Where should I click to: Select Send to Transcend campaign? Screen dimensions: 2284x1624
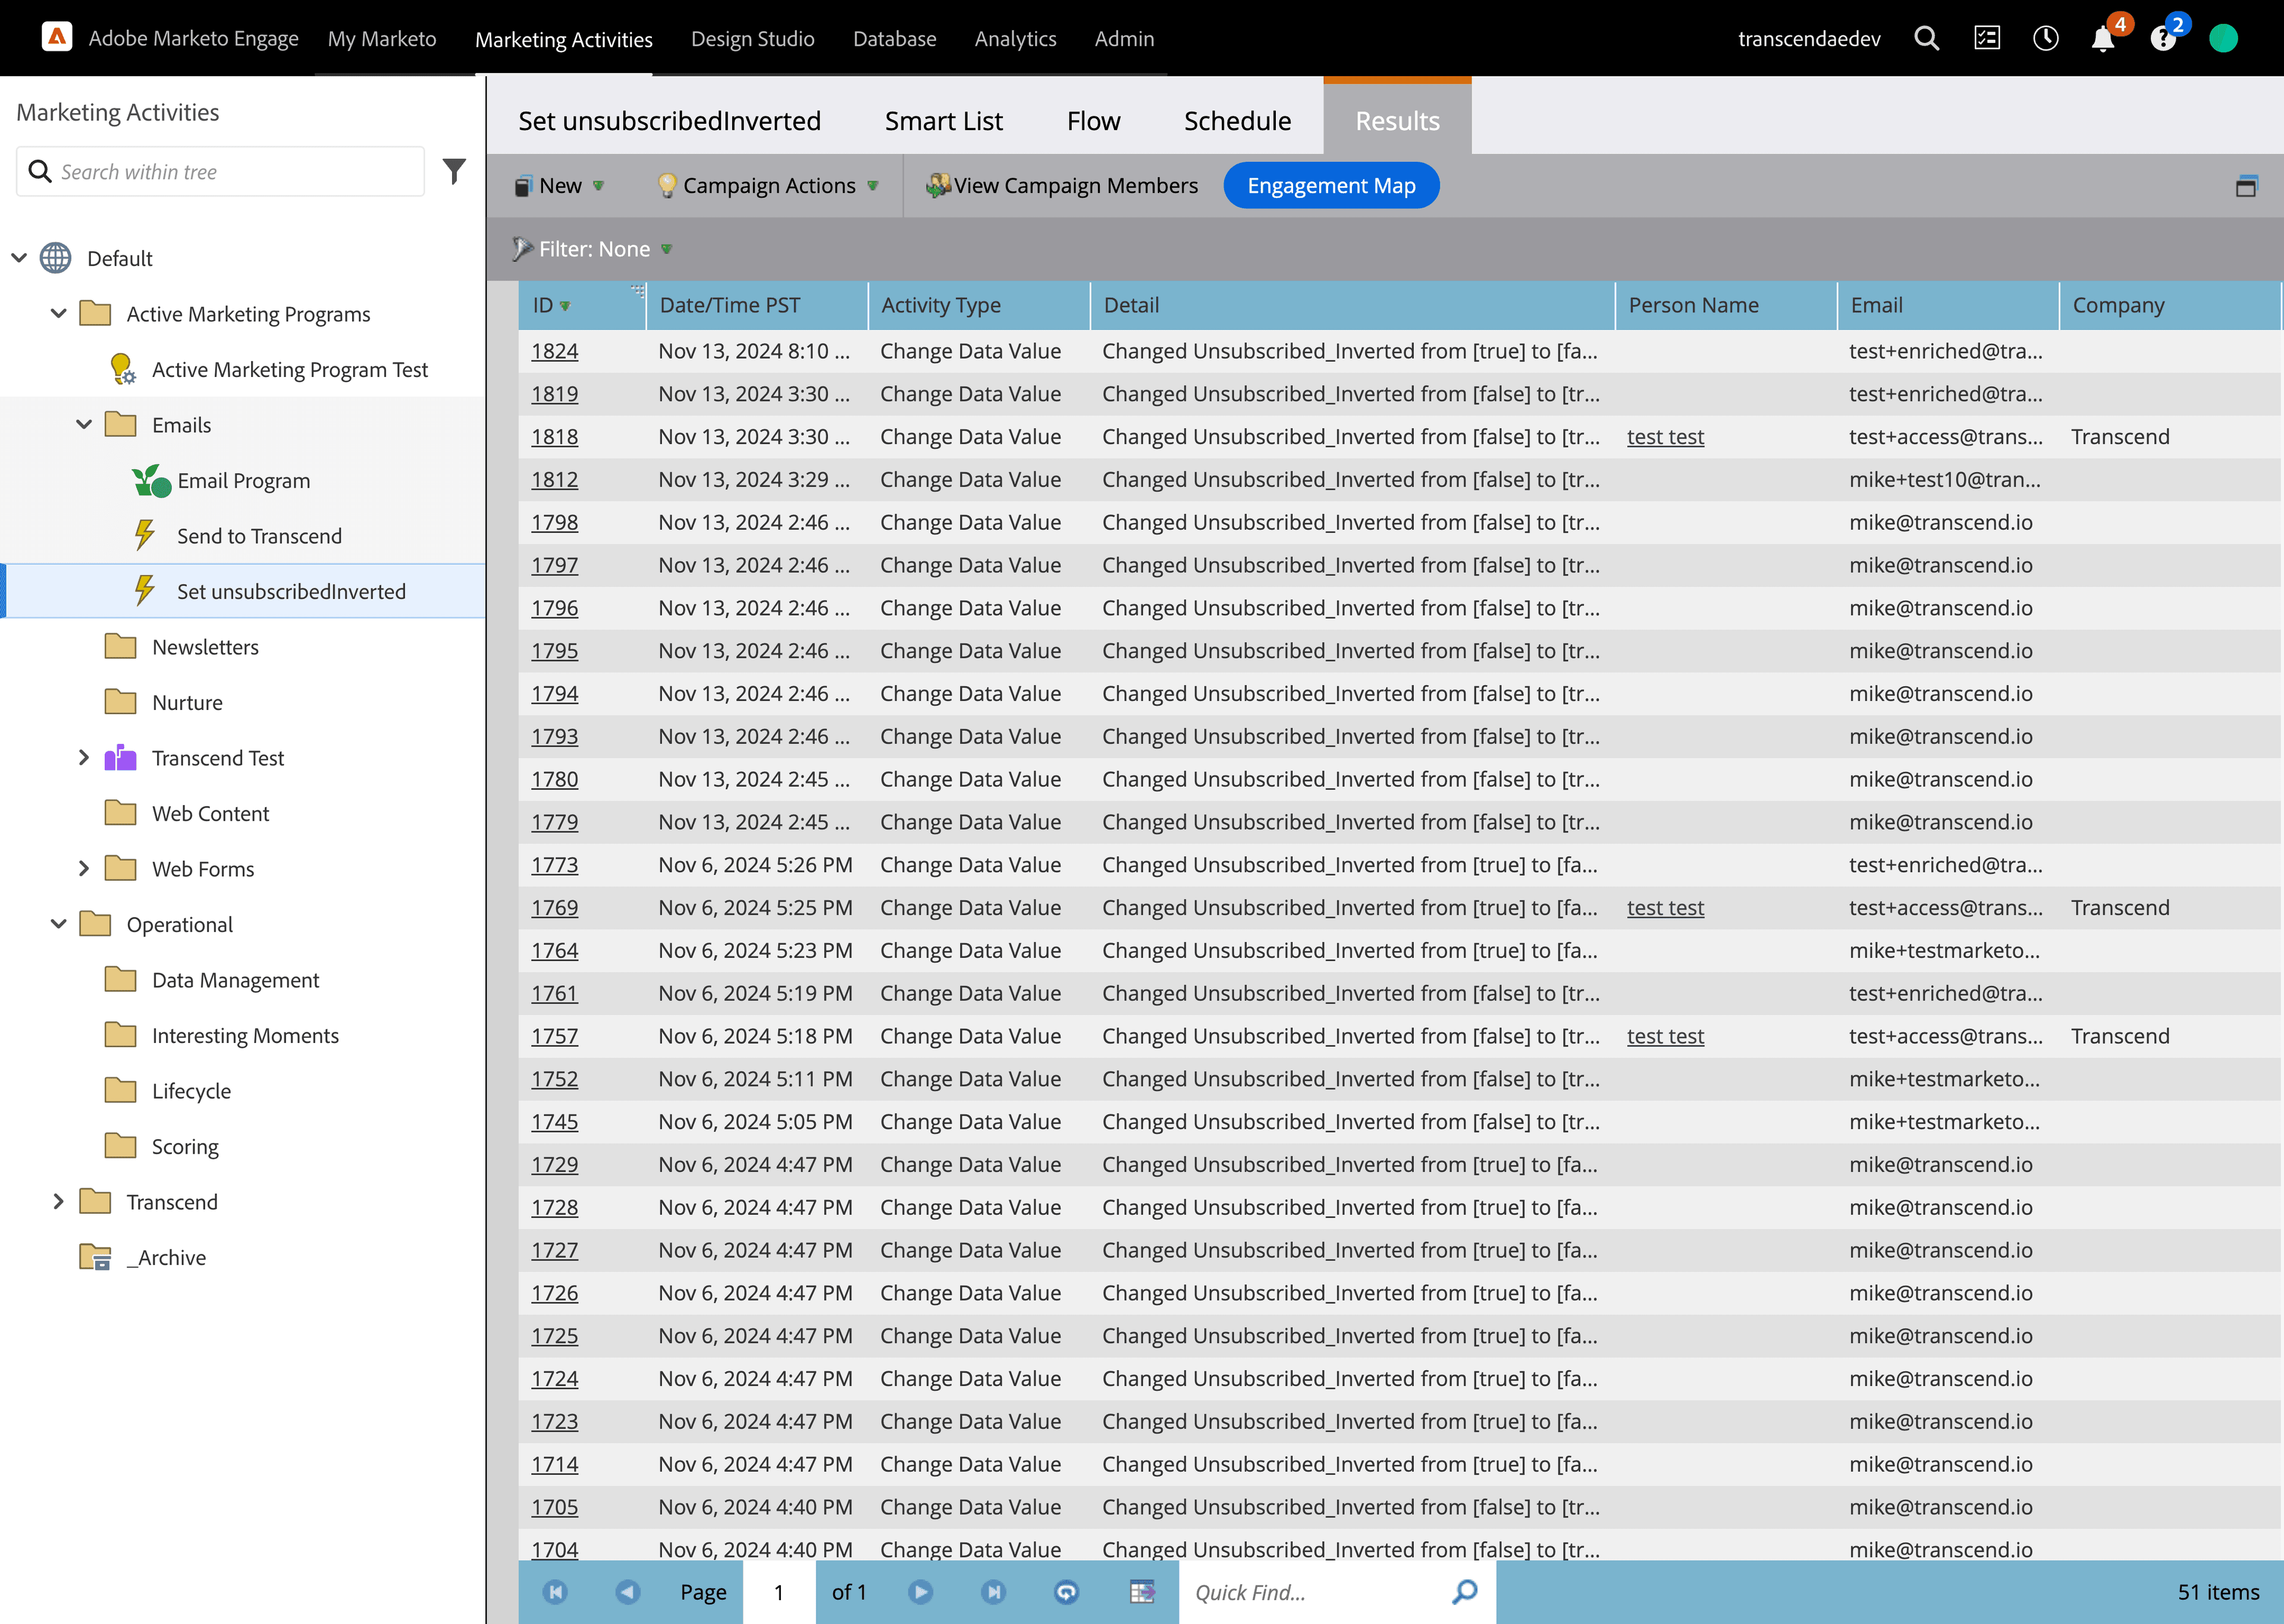pyautogui.click(x=259, y=536)
